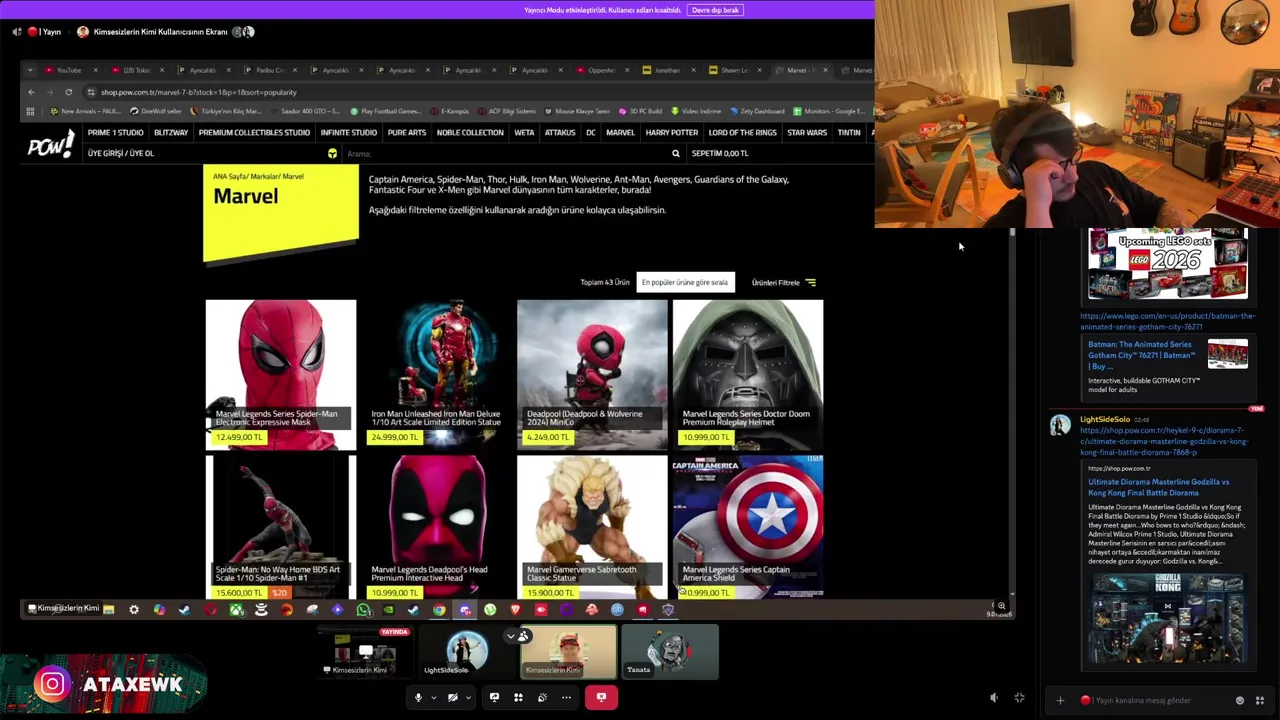1280x720 pixels.
Task: Click Devre dışı bırak in purple banner
Action: pos(715,10)
